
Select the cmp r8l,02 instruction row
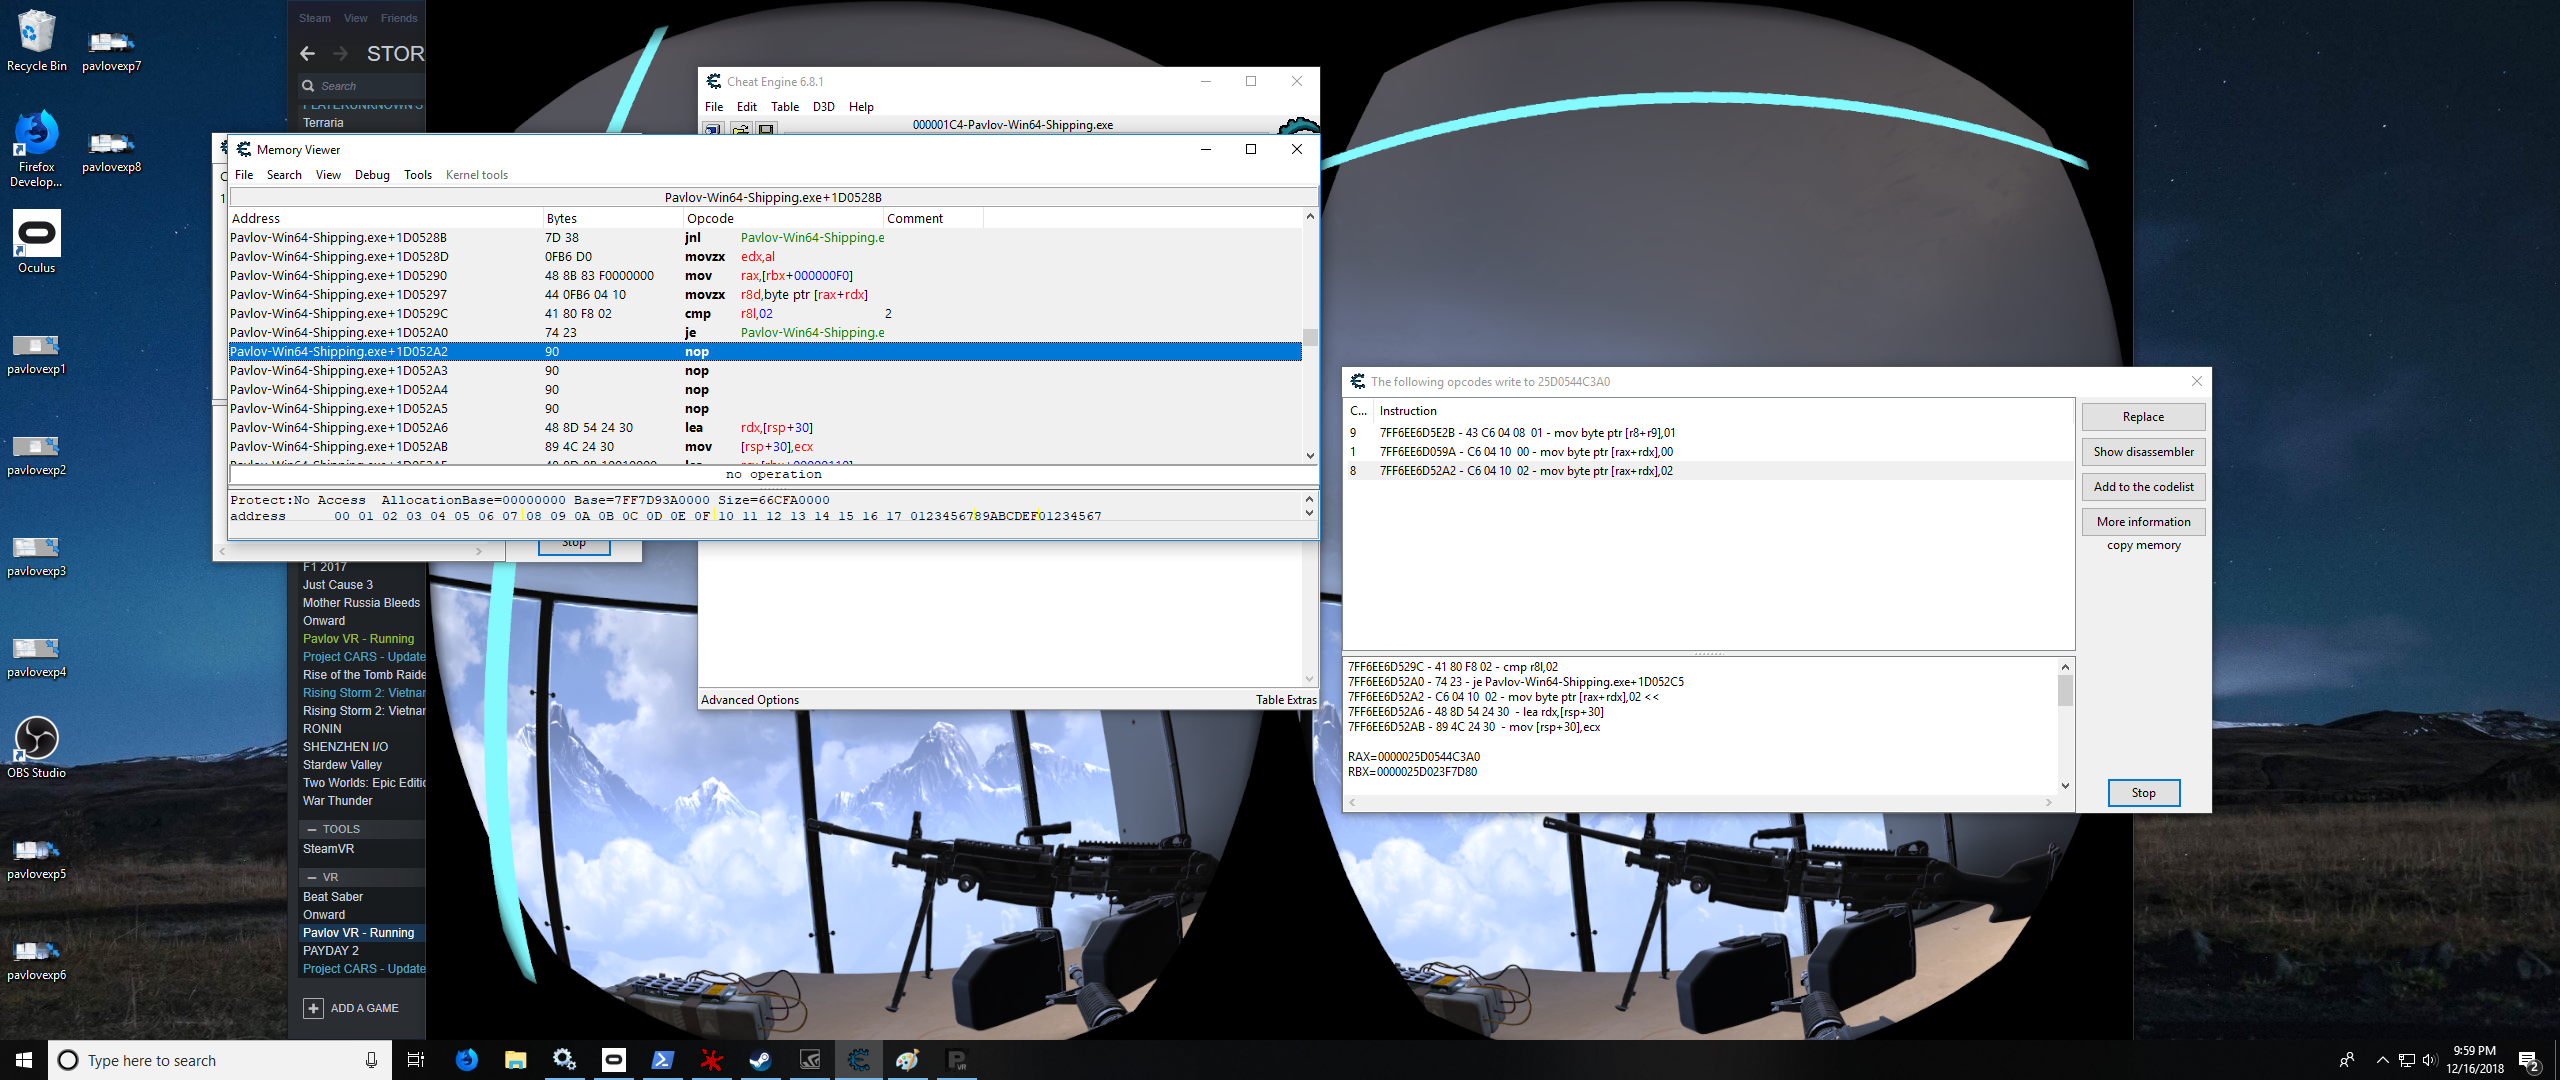pyautogui.click(x=765, y=314)
